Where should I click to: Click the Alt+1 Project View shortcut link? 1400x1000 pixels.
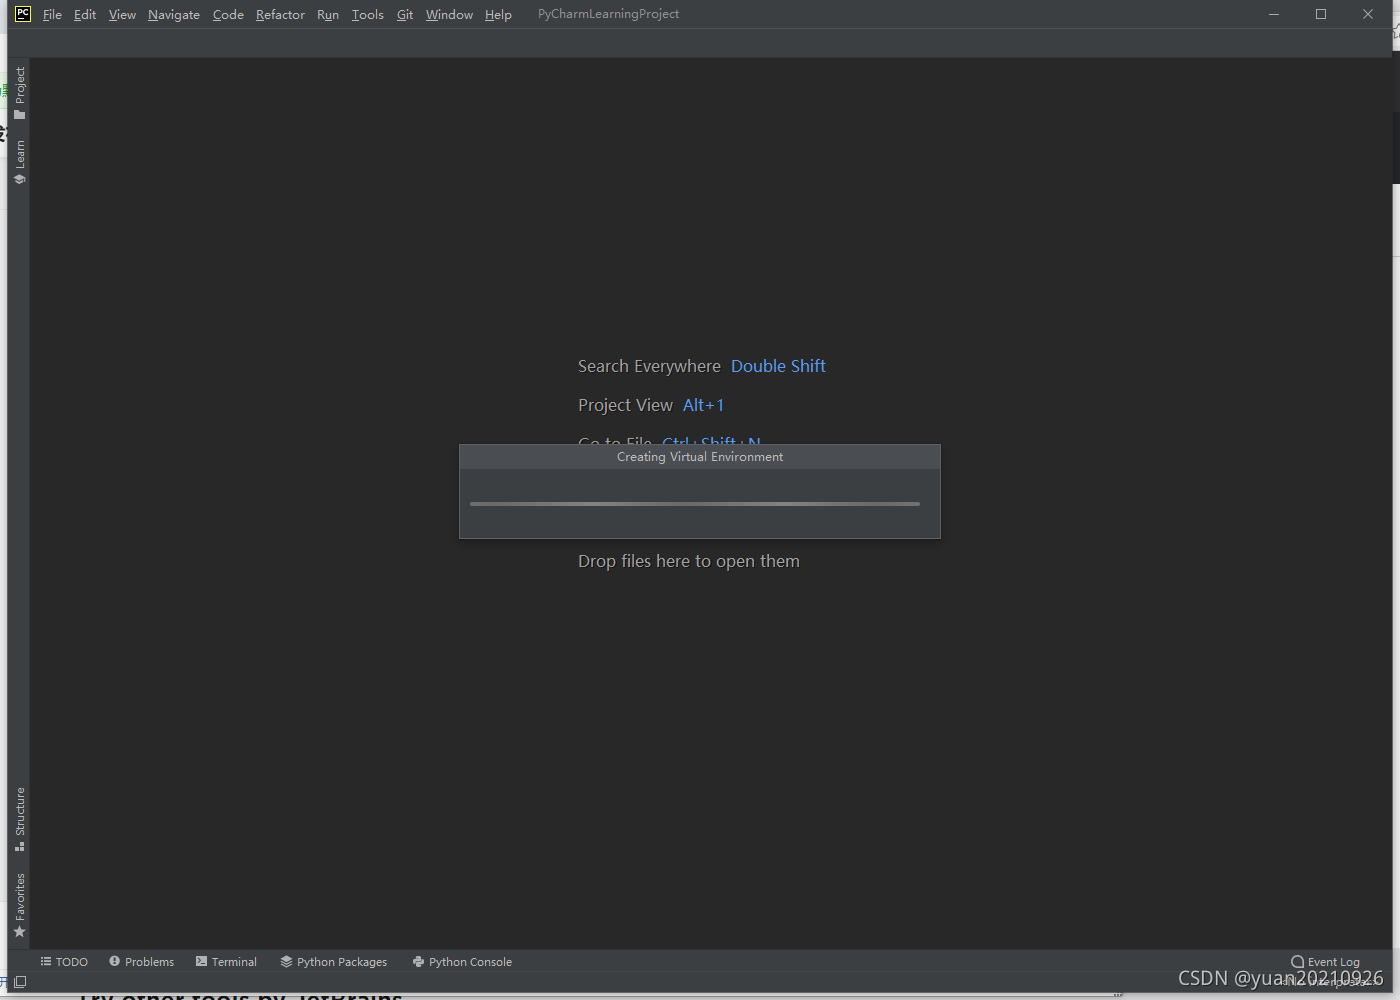[x=703, y=405]
